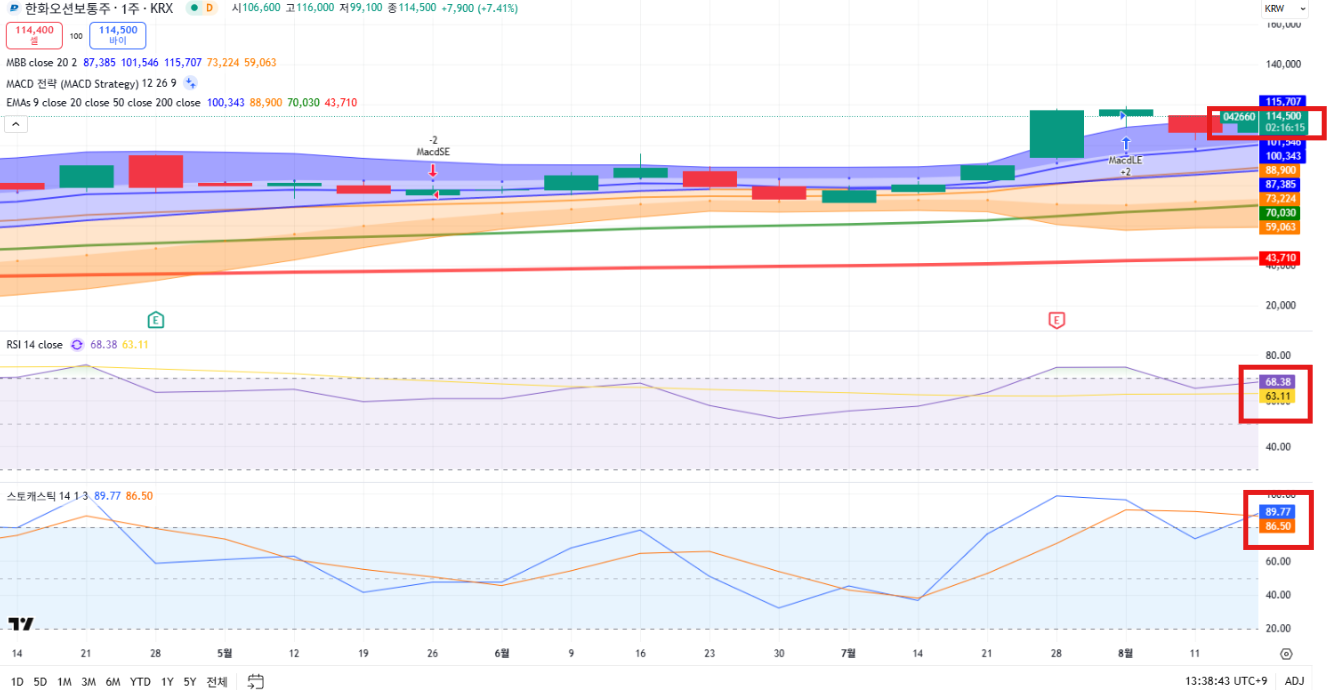
Task: Click the 042660 symbol price label
Action: [x=1239, y=116]
